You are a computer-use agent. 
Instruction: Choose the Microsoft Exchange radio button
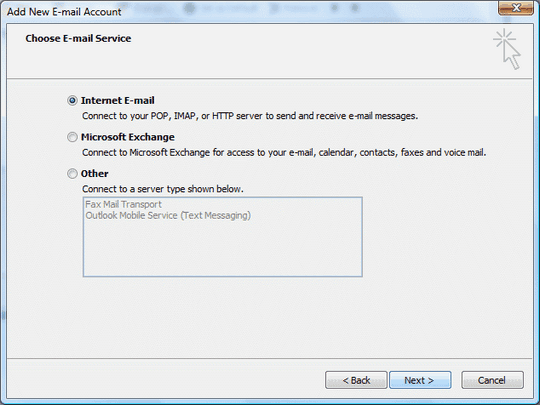(x=72, y=137)
